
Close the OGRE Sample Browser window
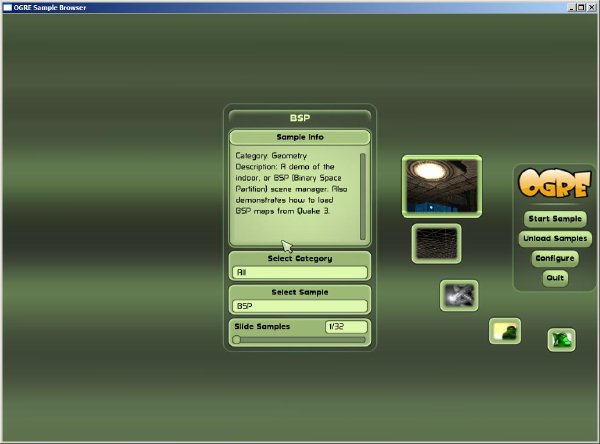pyautogui.click(x=591, y=7)
